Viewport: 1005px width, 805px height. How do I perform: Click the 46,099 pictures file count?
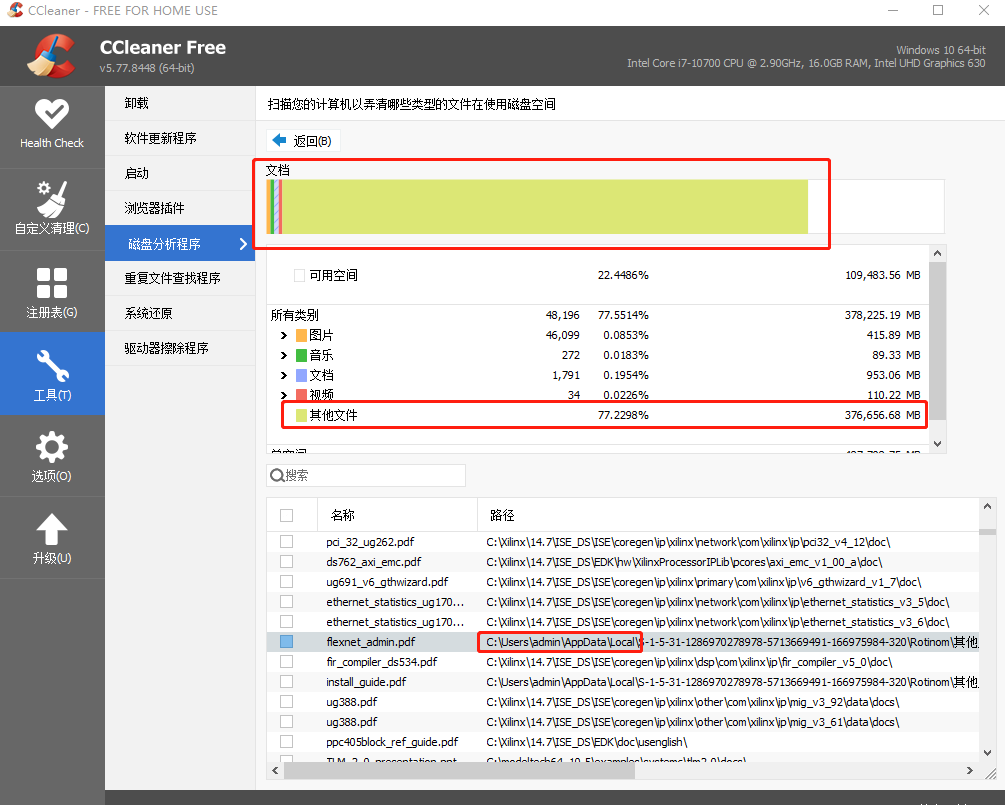563,335
